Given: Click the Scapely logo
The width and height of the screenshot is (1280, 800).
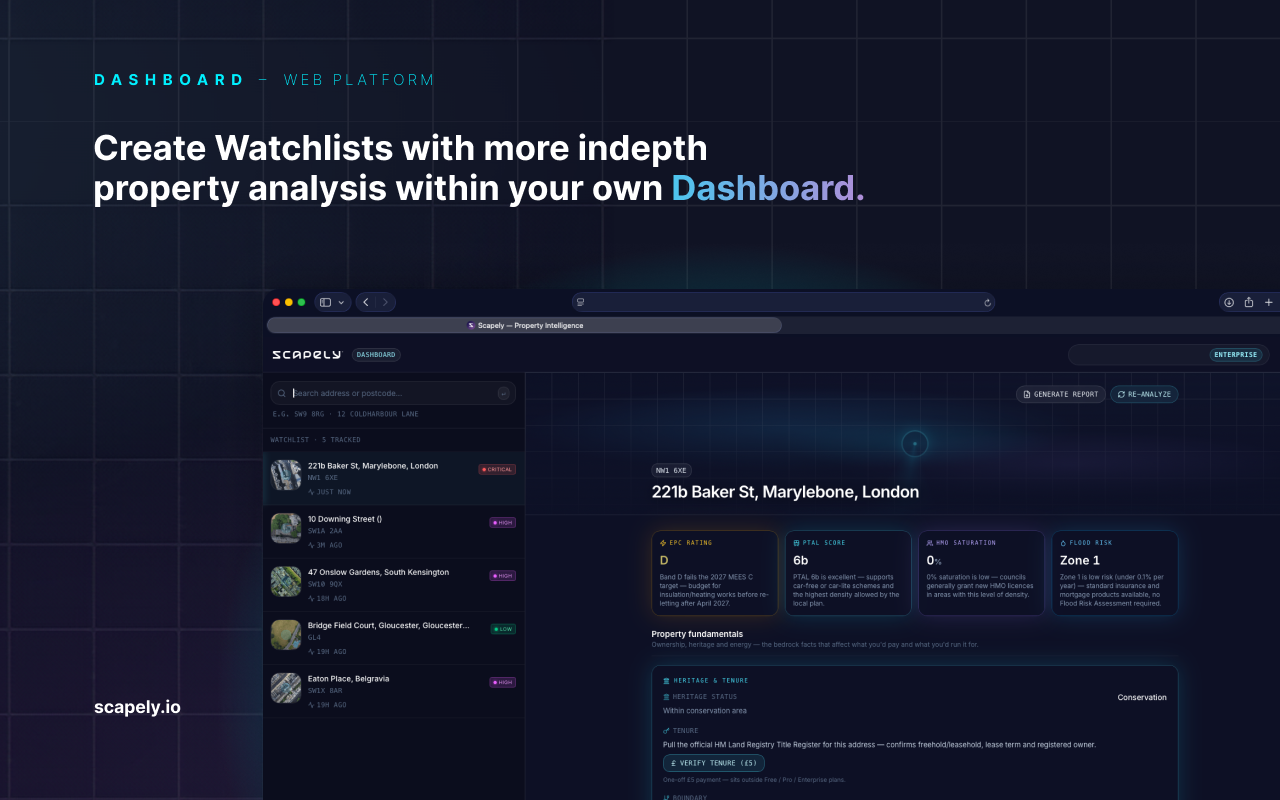Looking at the screenshot, I should click(306, 355).
